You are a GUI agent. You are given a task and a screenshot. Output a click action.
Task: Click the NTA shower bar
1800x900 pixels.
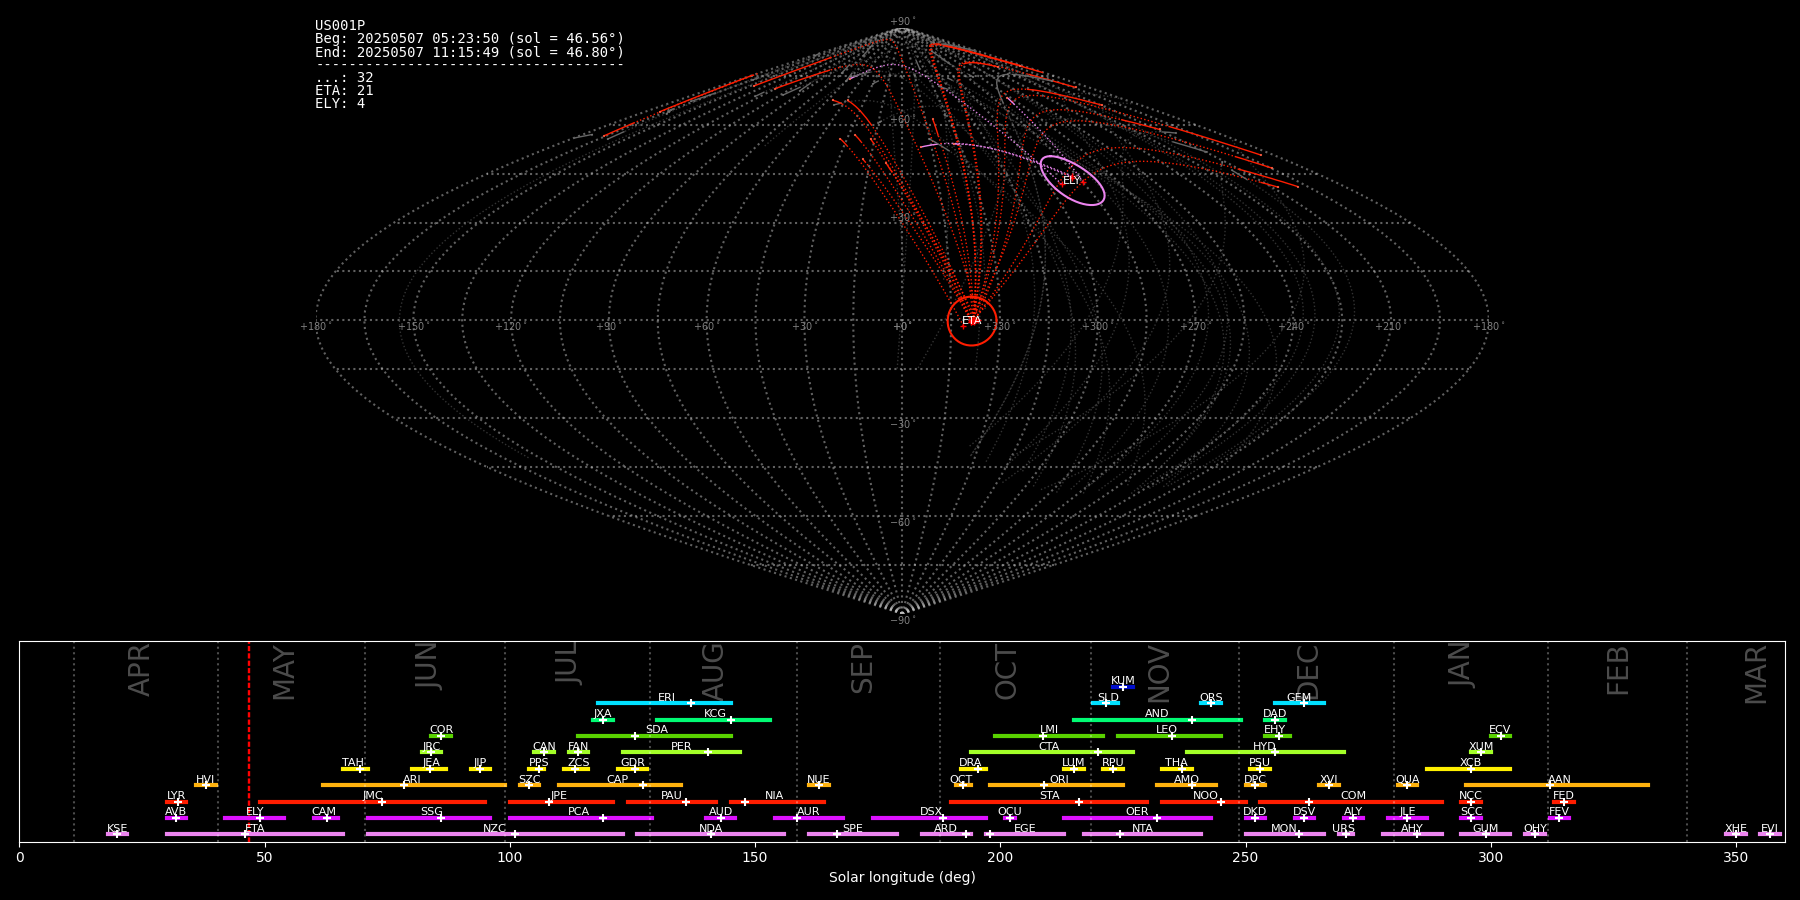pos(1142,834)
